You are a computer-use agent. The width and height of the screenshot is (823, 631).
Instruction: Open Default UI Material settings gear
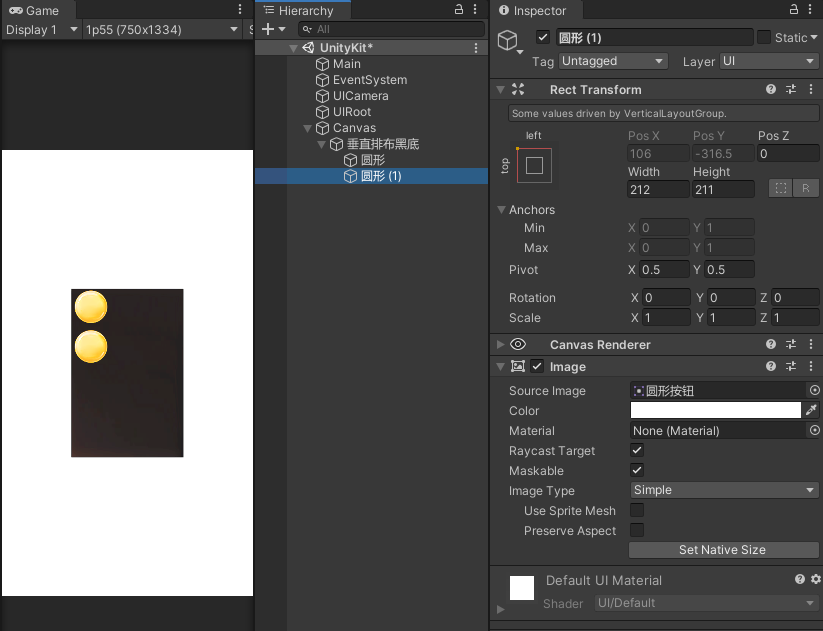click(x=816, y=579)
